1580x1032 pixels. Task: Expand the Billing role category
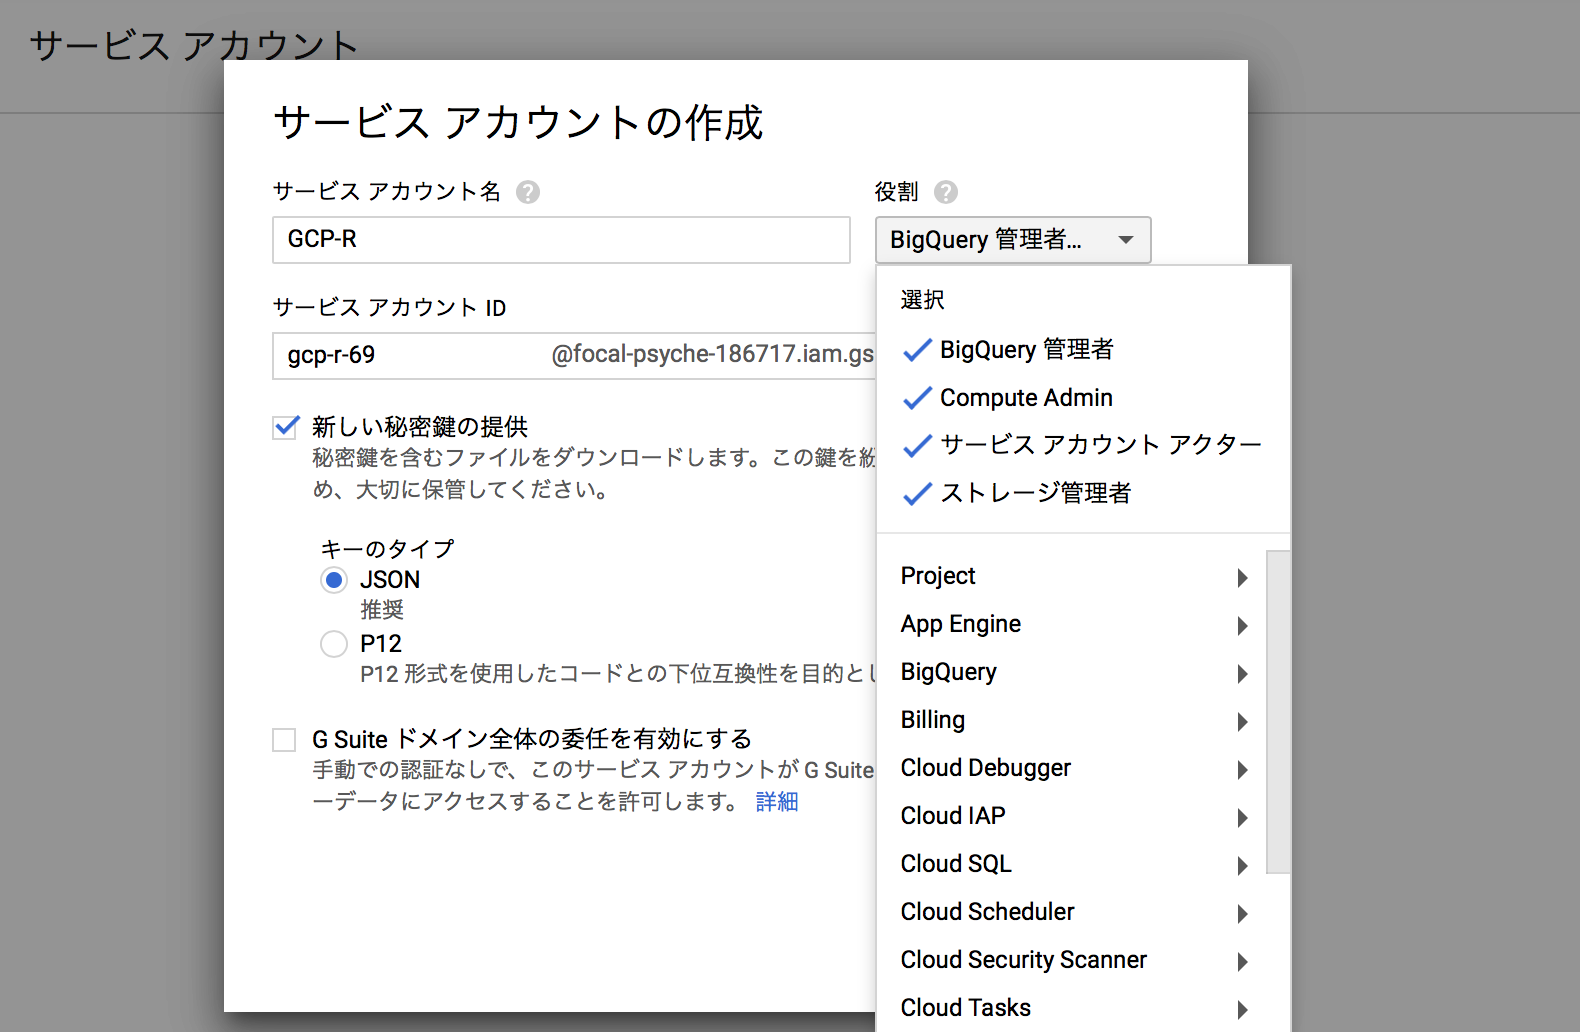point(1072,721)
